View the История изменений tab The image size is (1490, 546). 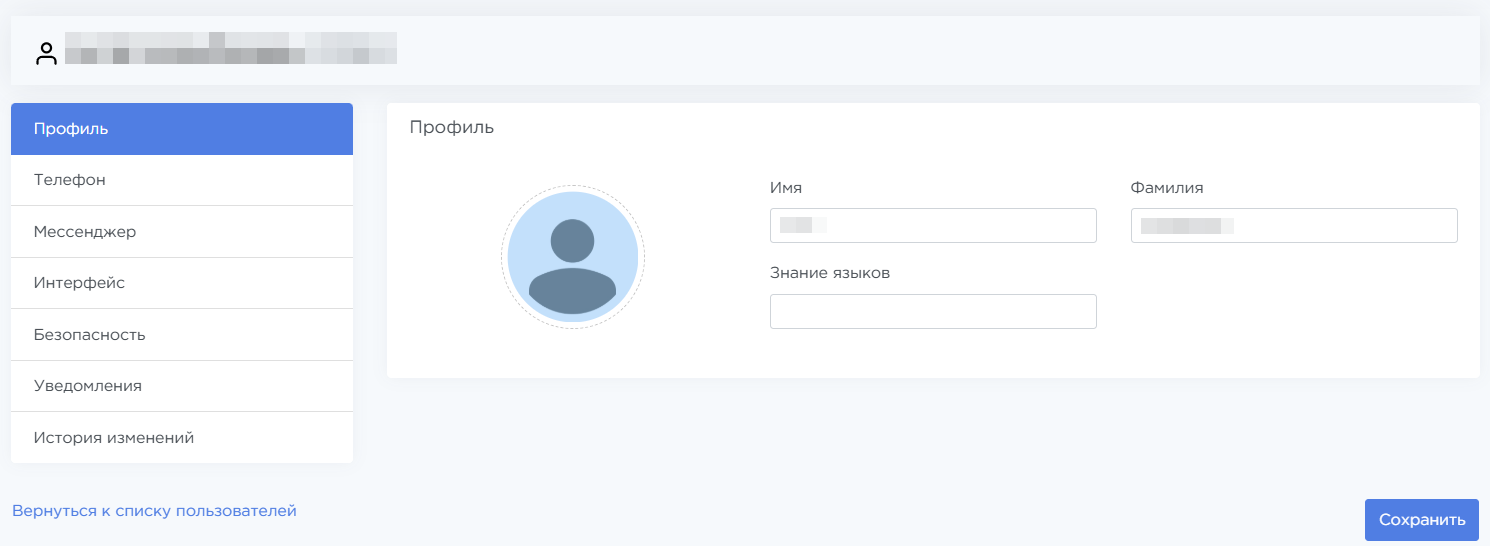[x=181, y=438]
